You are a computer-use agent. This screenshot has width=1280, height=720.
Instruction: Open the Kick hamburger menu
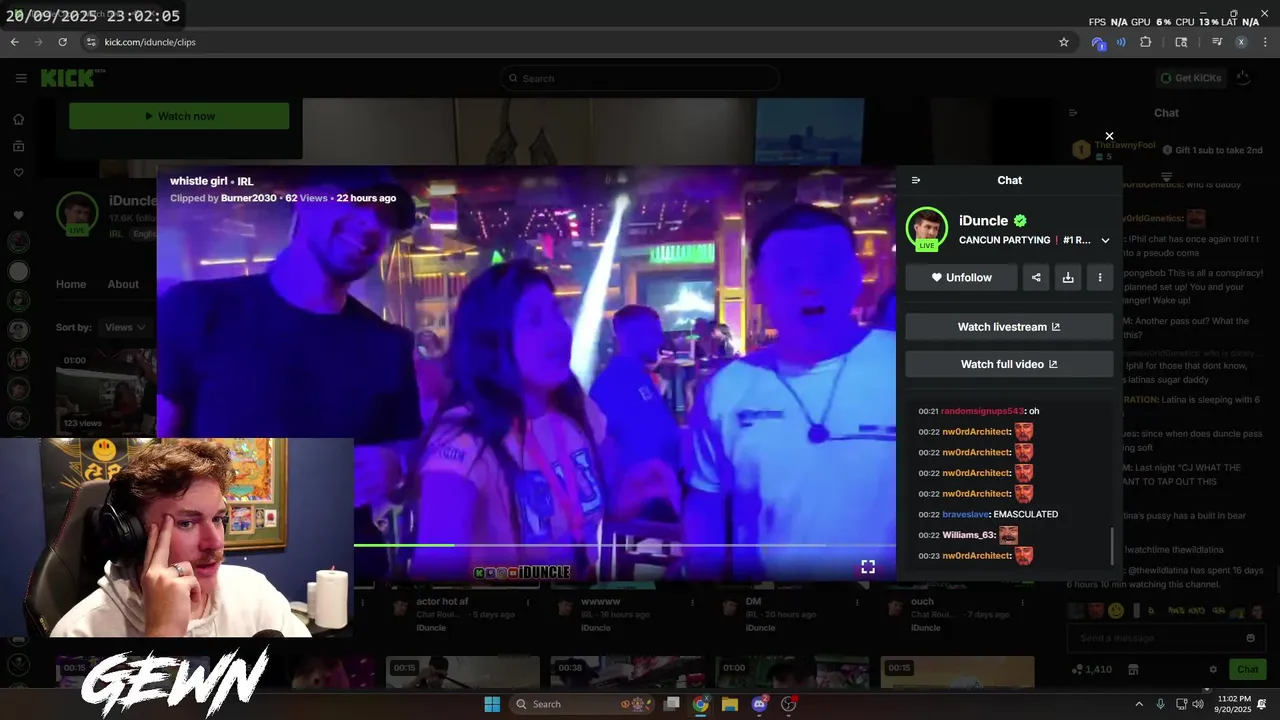pos(21,78)
